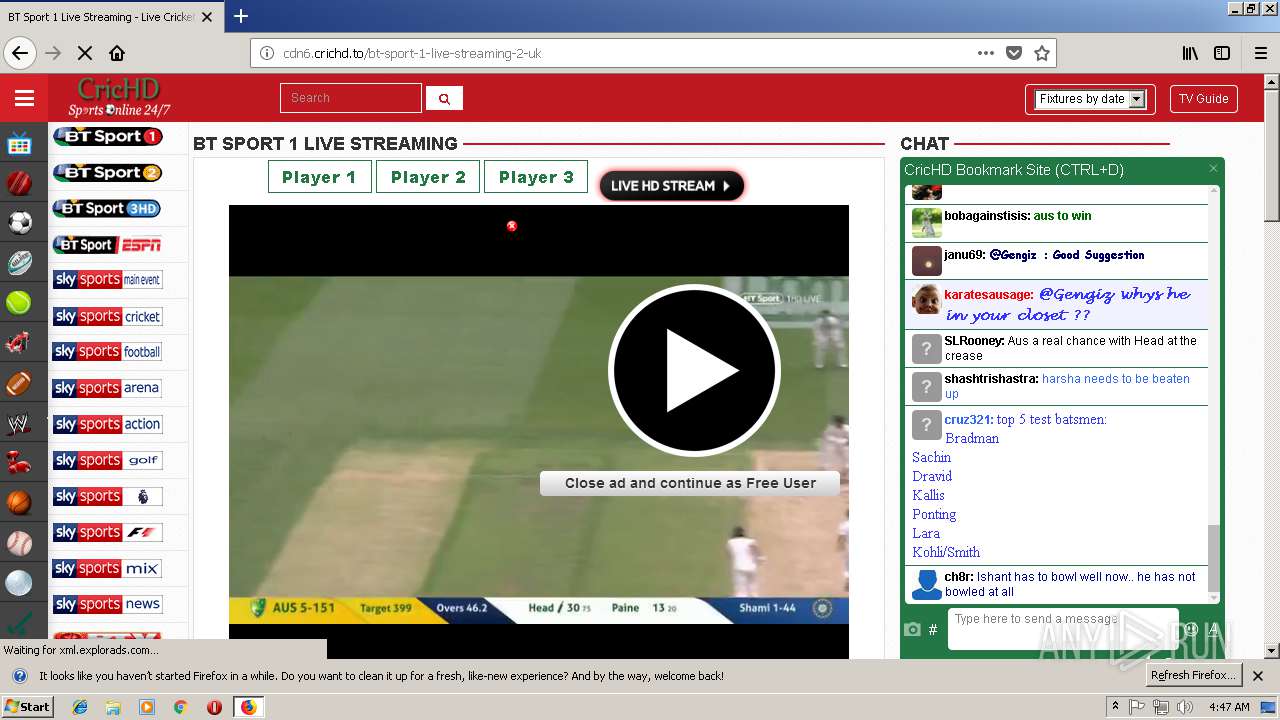Viewport: 1280px width, 720px height.
Task: Click the taskbar volume speaker icon
Action: tap(1184, 707)
